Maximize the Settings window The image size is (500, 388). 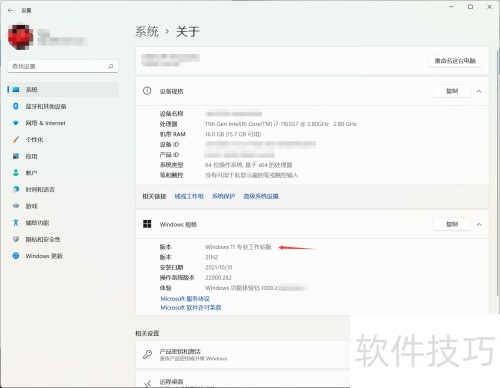[x=470, y=7]
